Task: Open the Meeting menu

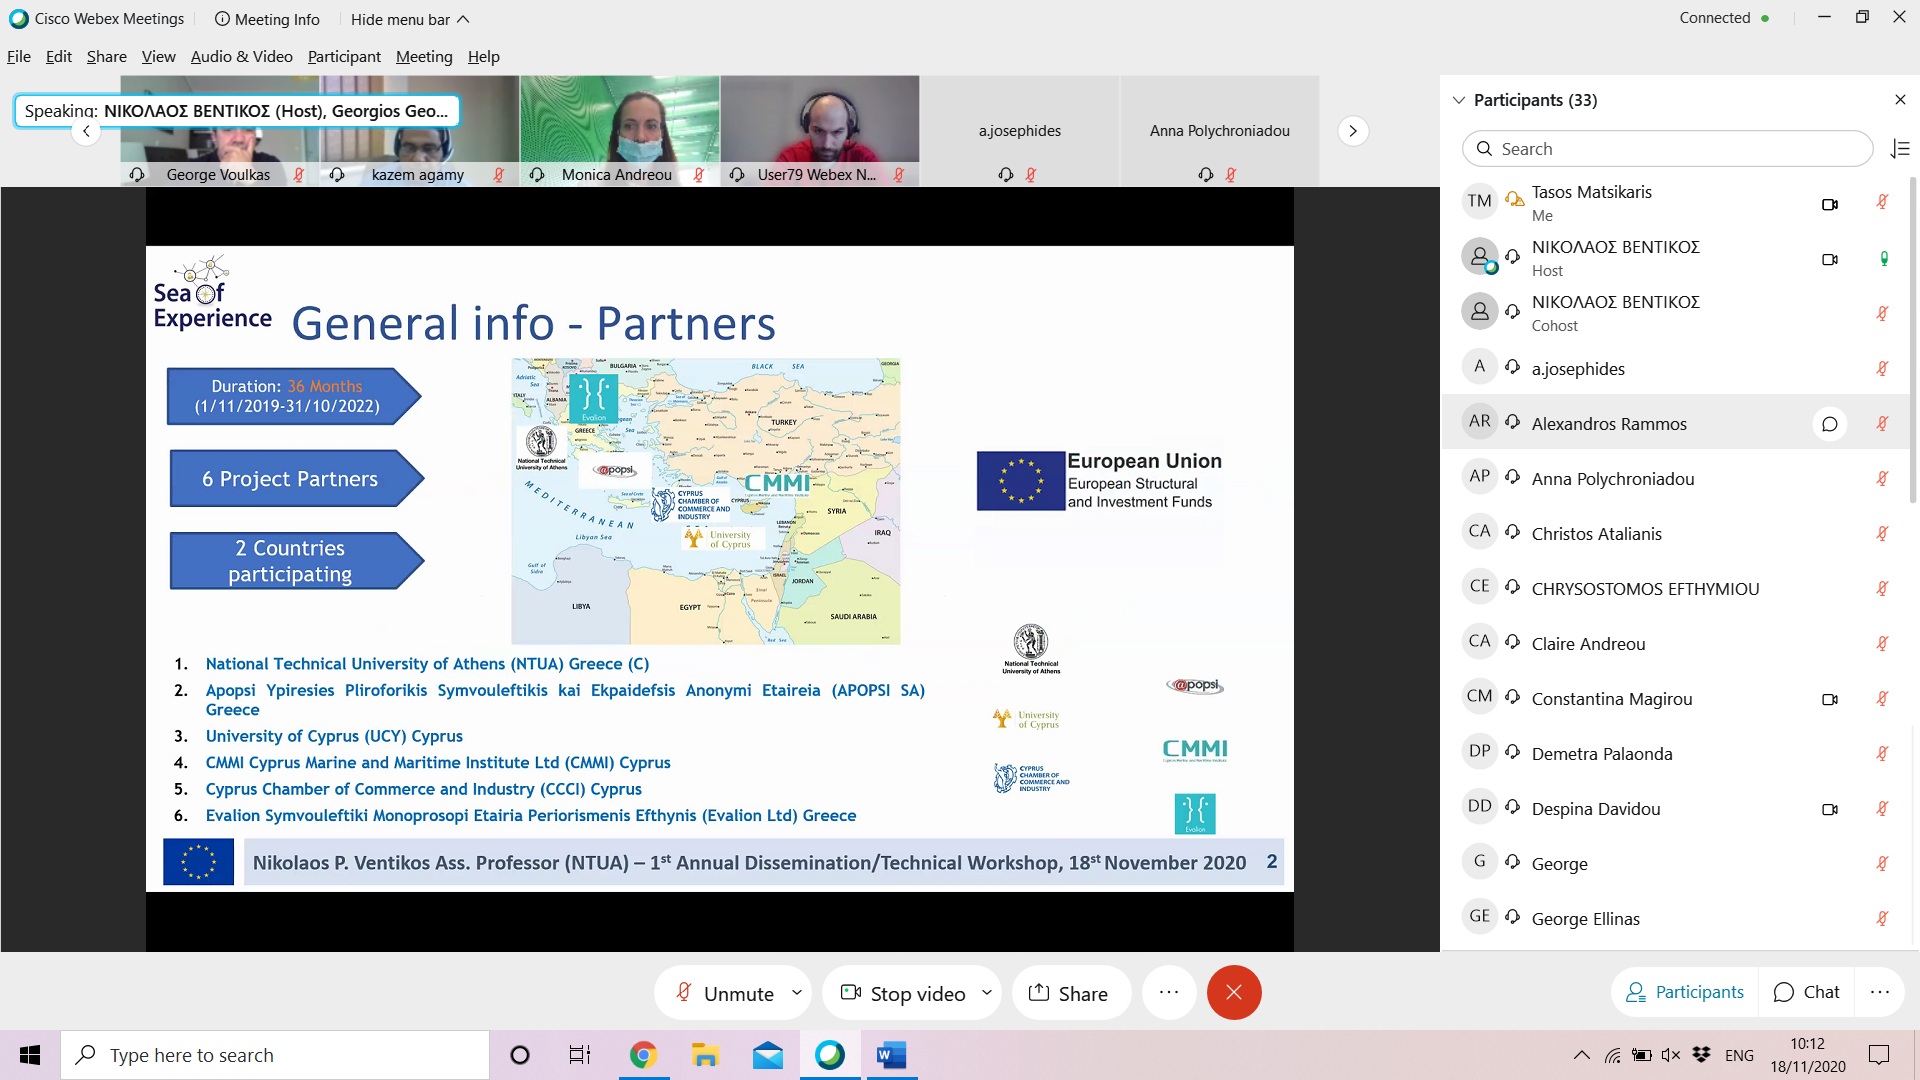Action: [x=424, y=57]
